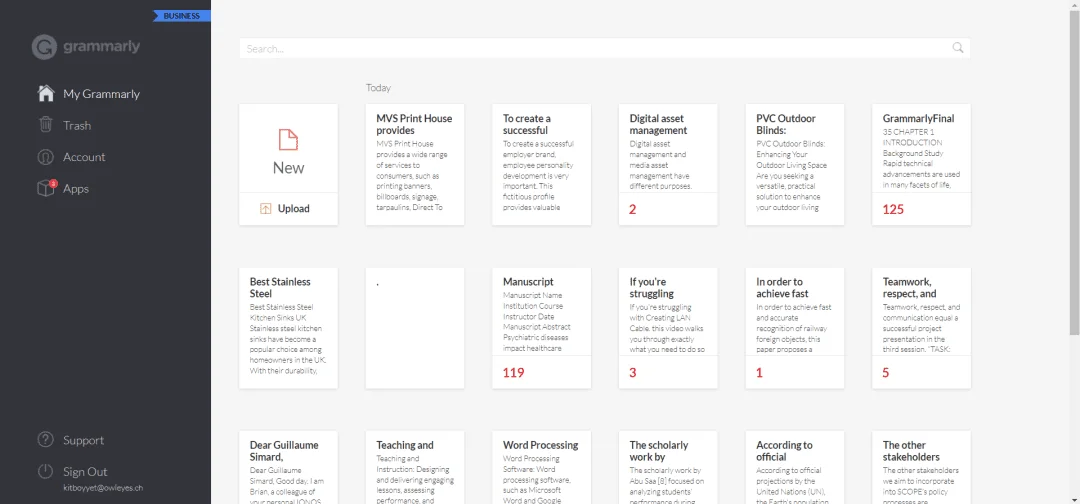Click the Apps box icon with badge
The height and width of the screenshot is (504, 1080).
[x=45, y=188]
